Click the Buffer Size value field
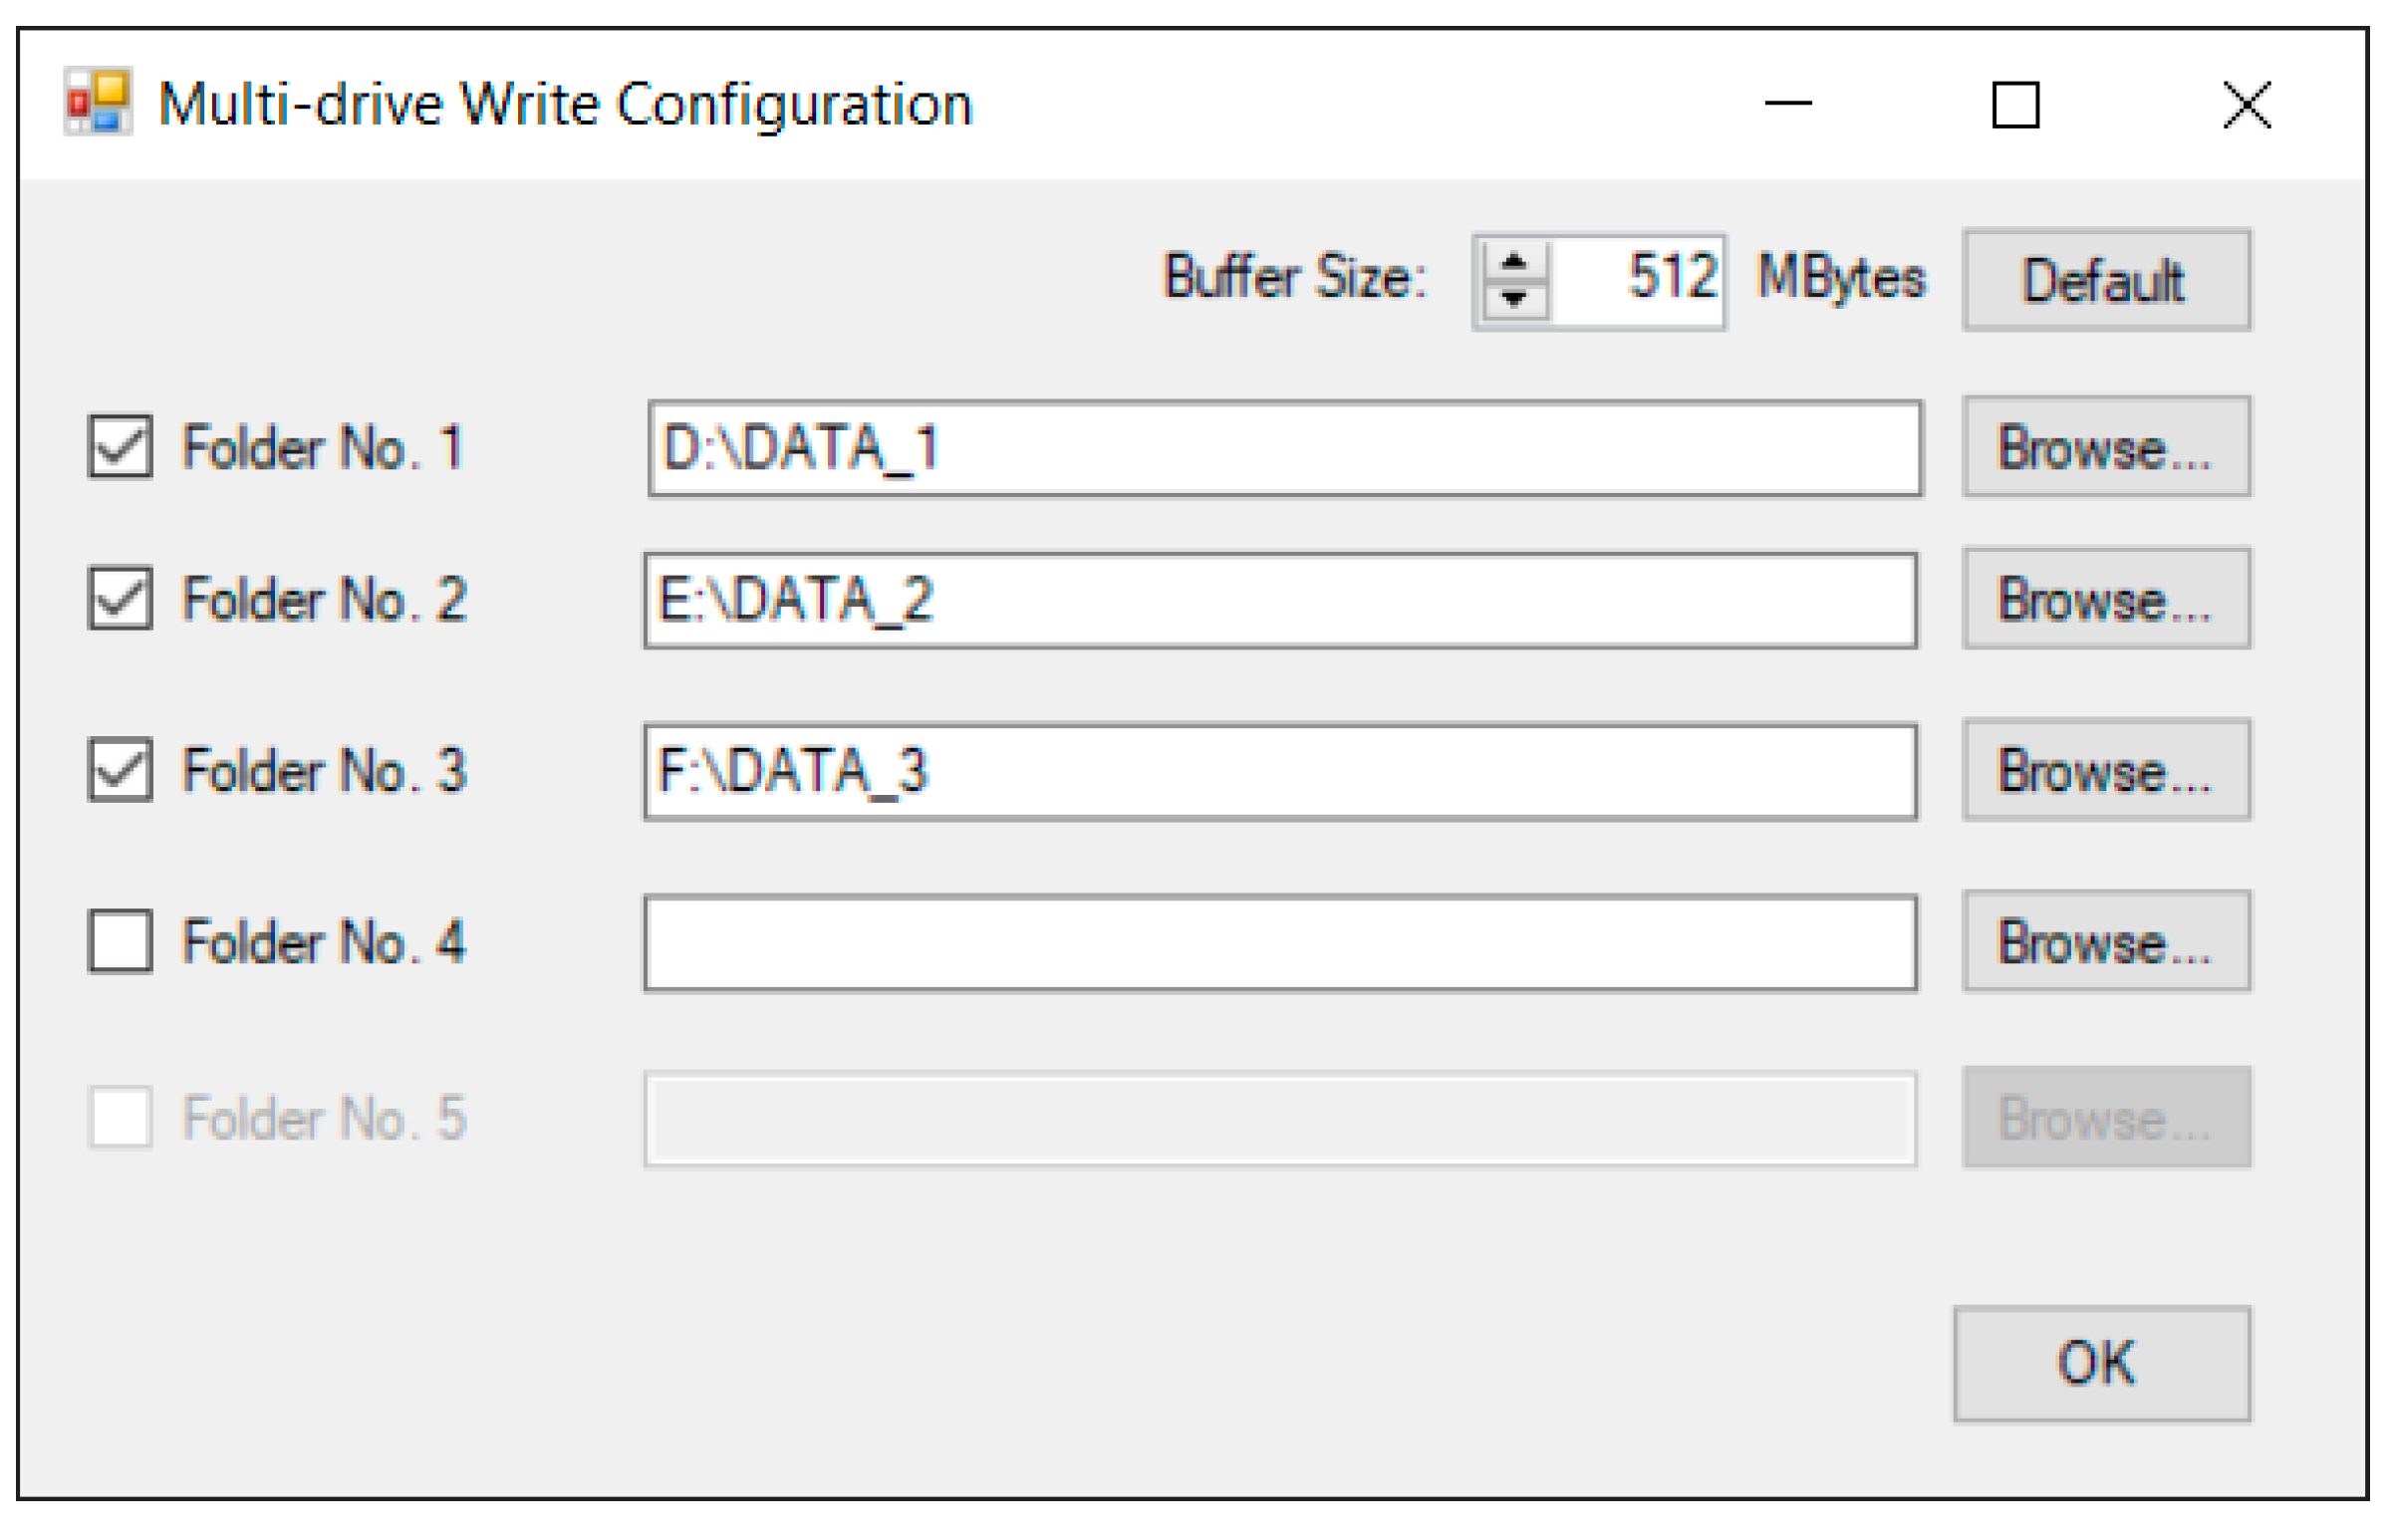The height and width of the screenshot is (1540, 2387). 1638,279
